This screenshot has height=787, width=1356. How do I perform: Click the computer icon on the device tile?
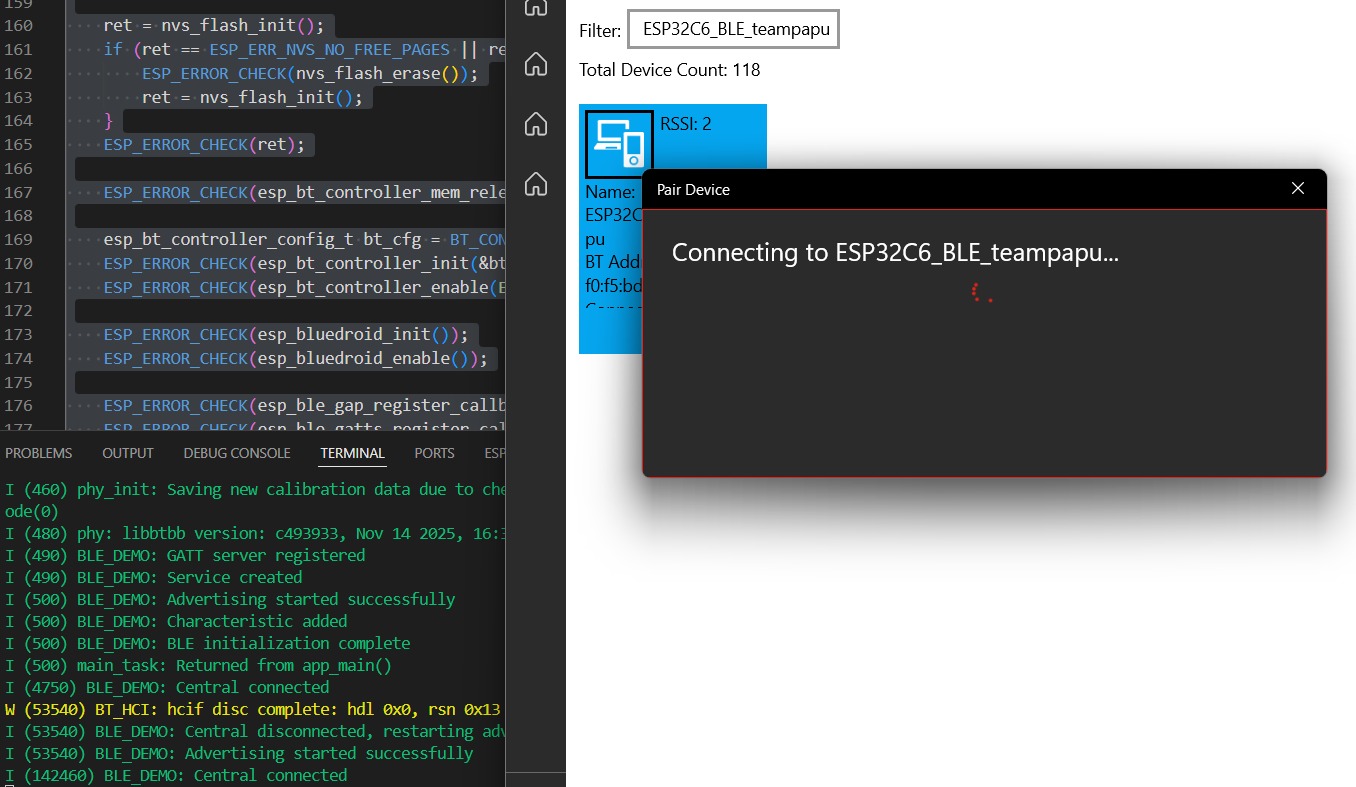(x=617, y=143)
